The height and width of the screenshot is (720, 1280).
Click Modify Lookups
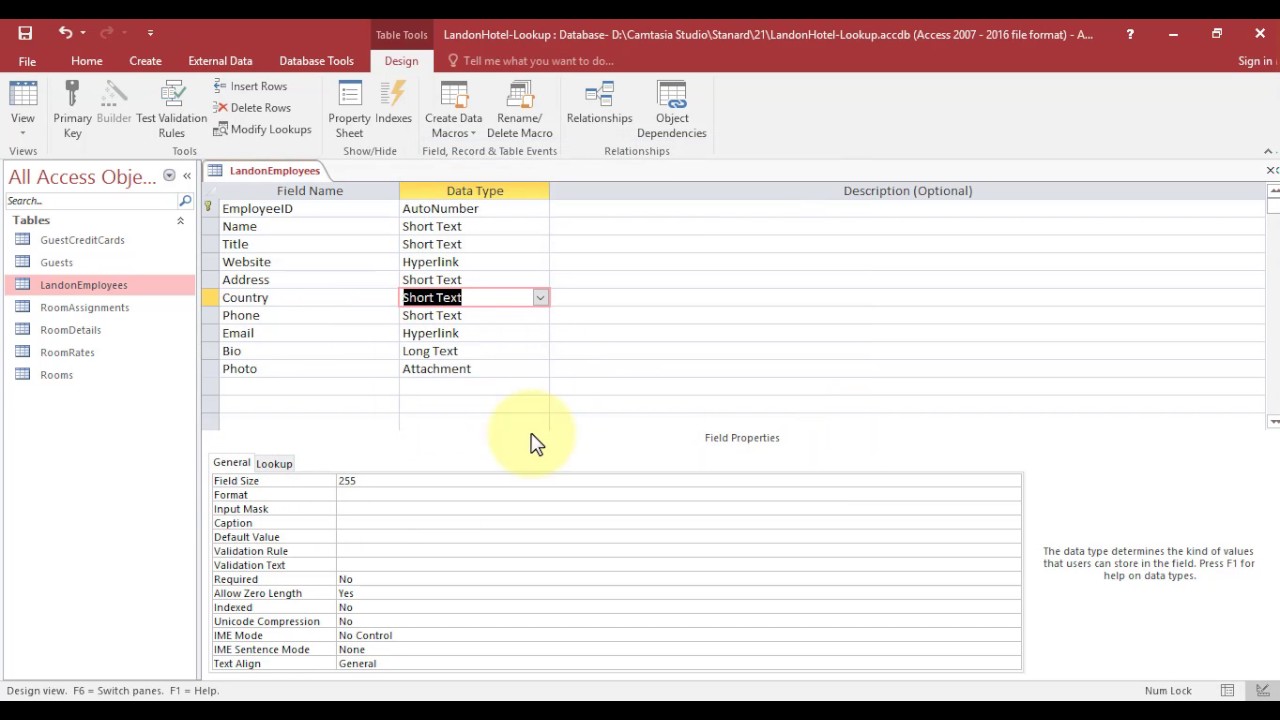tap(263, 130)
